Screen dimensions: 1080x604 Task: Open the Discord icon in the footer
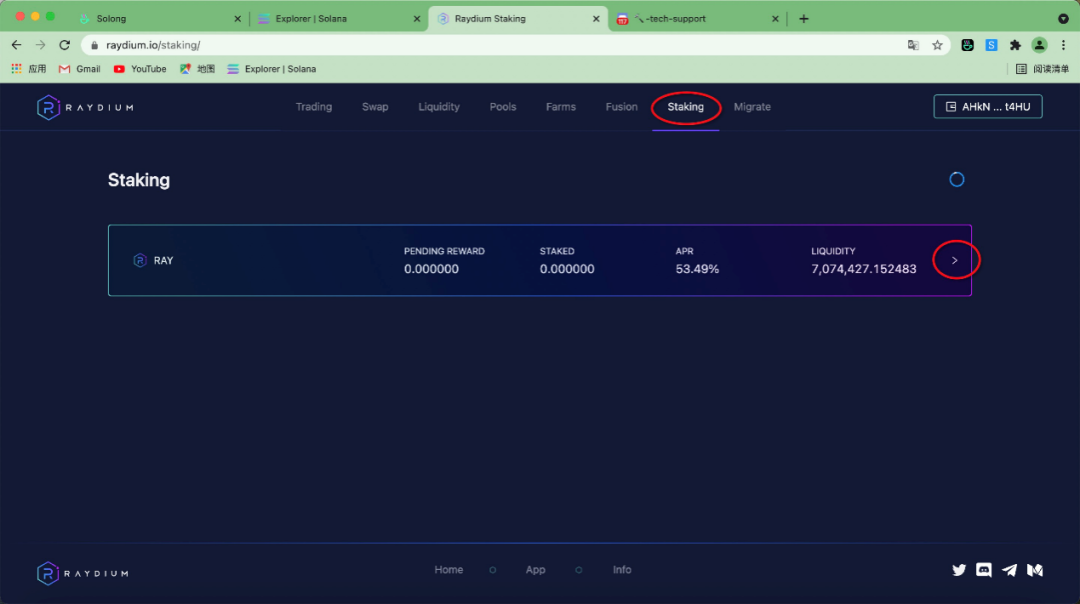pos(984,570)
